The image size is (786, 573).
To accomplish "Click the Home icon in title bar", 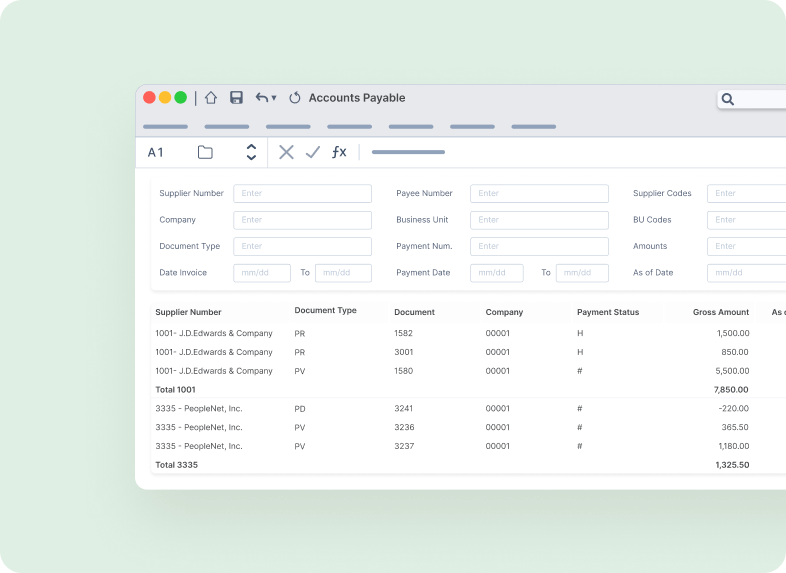I will [x=211, y=98].
